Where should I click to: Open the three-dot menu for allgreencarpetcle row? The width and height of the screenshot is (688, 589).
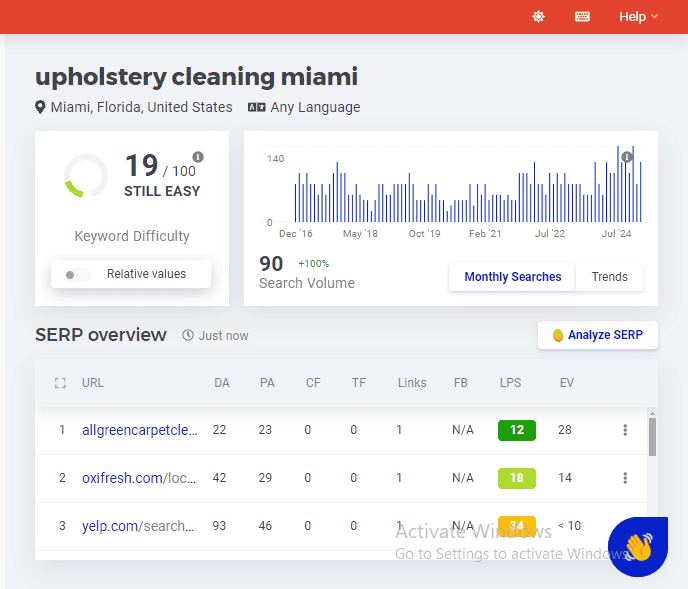point(625,430)
